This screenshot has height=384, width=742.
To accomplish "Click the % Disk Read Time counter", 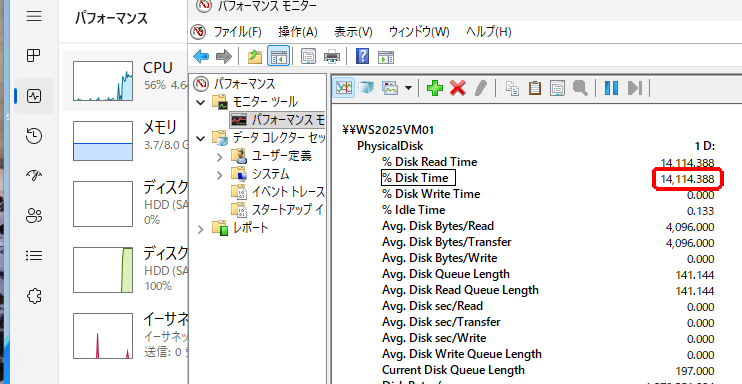I will (x=430, y=162).
